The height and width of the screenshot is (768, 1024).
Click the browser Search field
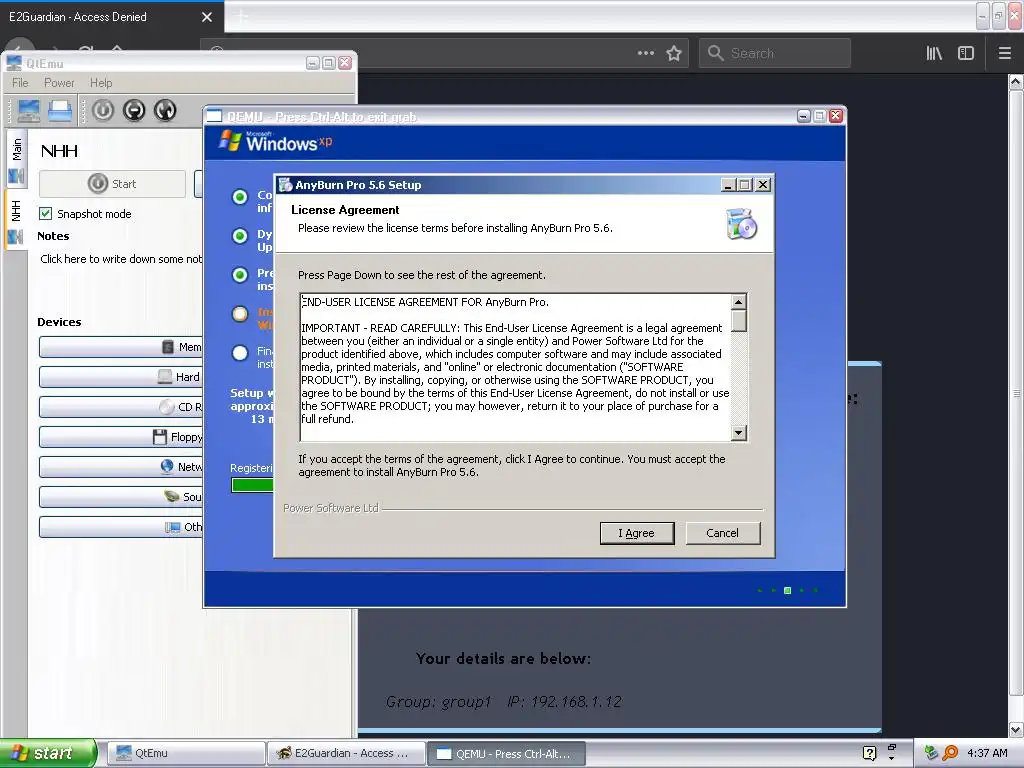point(775,53)
